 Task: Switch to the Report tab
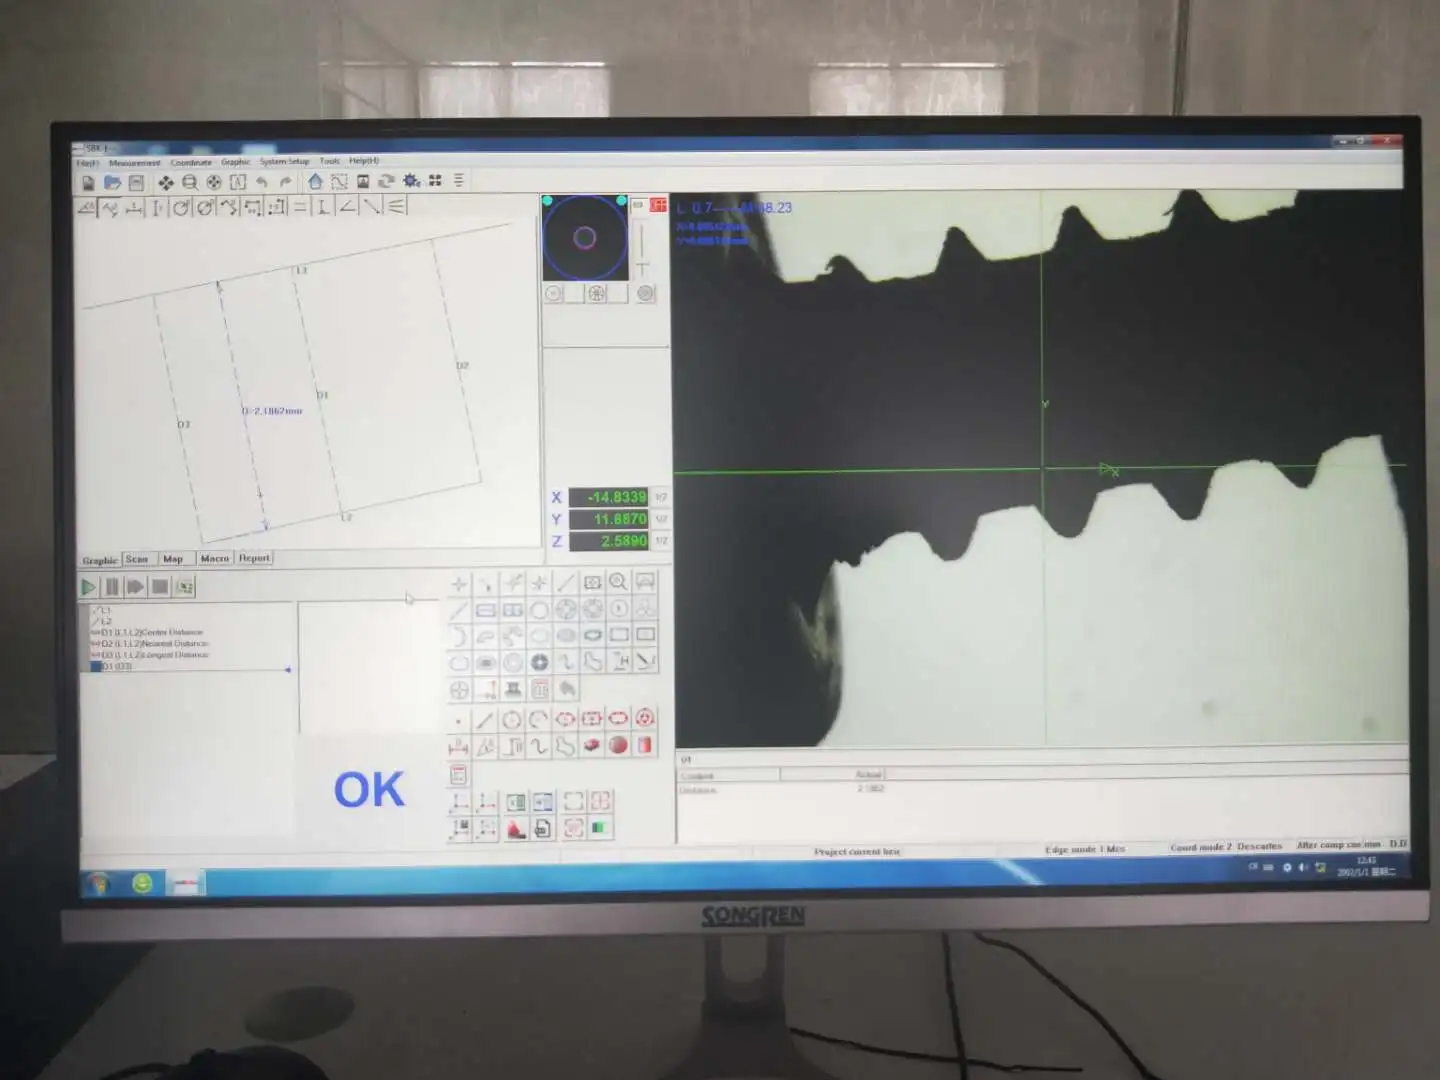click(x=254, y=558)
